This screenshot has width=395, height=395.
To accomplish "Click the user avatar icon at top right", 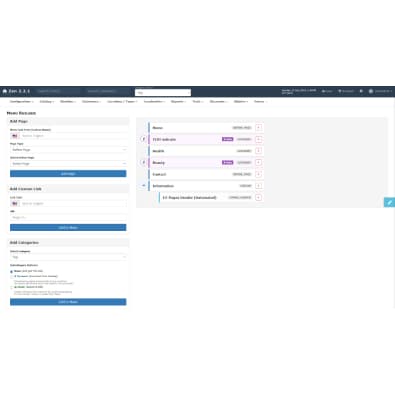I will pos(371,91).
